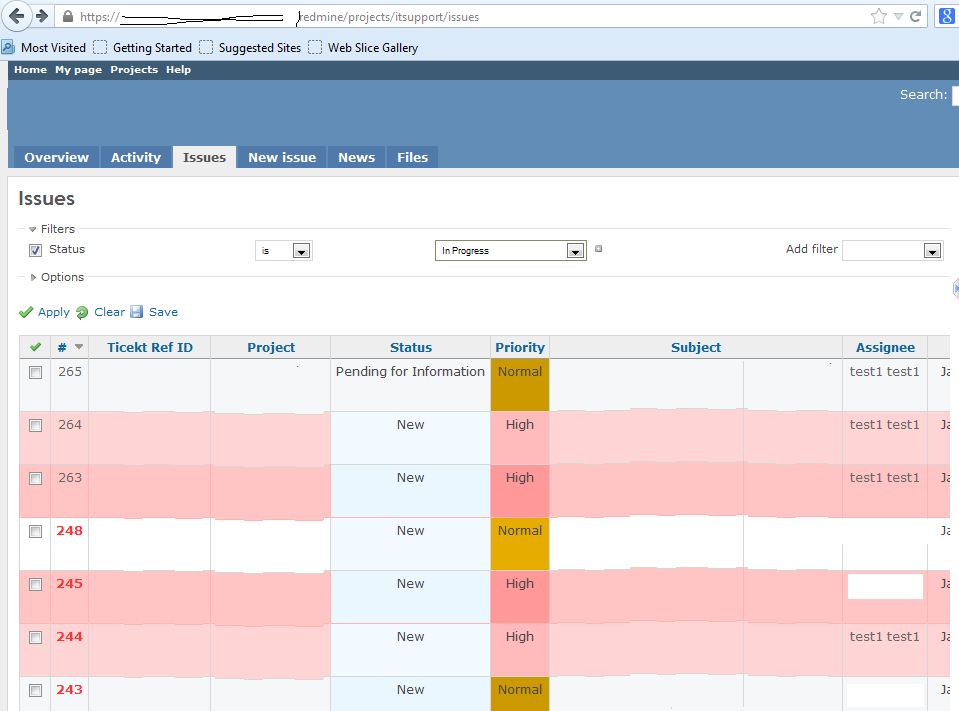Open the Files tab
Screen dimensions: 959x711
point(412,157)
